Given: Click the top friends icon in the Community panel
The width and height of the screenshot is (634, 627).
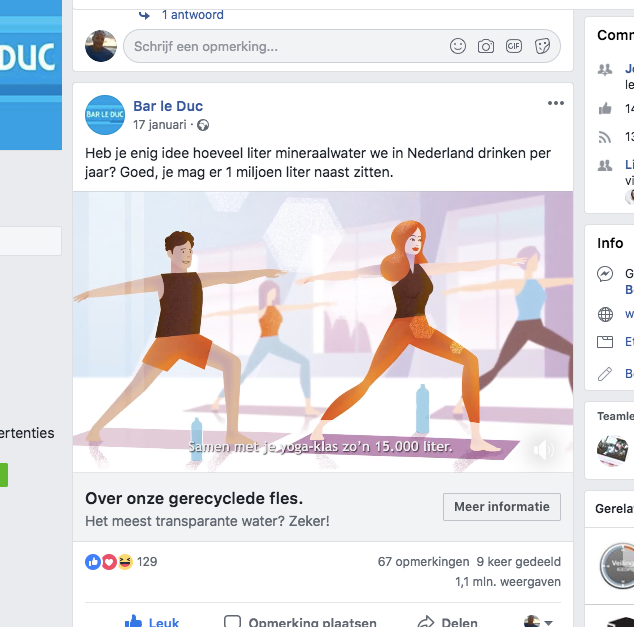Looking at the screenshot, I should [605, 70].
